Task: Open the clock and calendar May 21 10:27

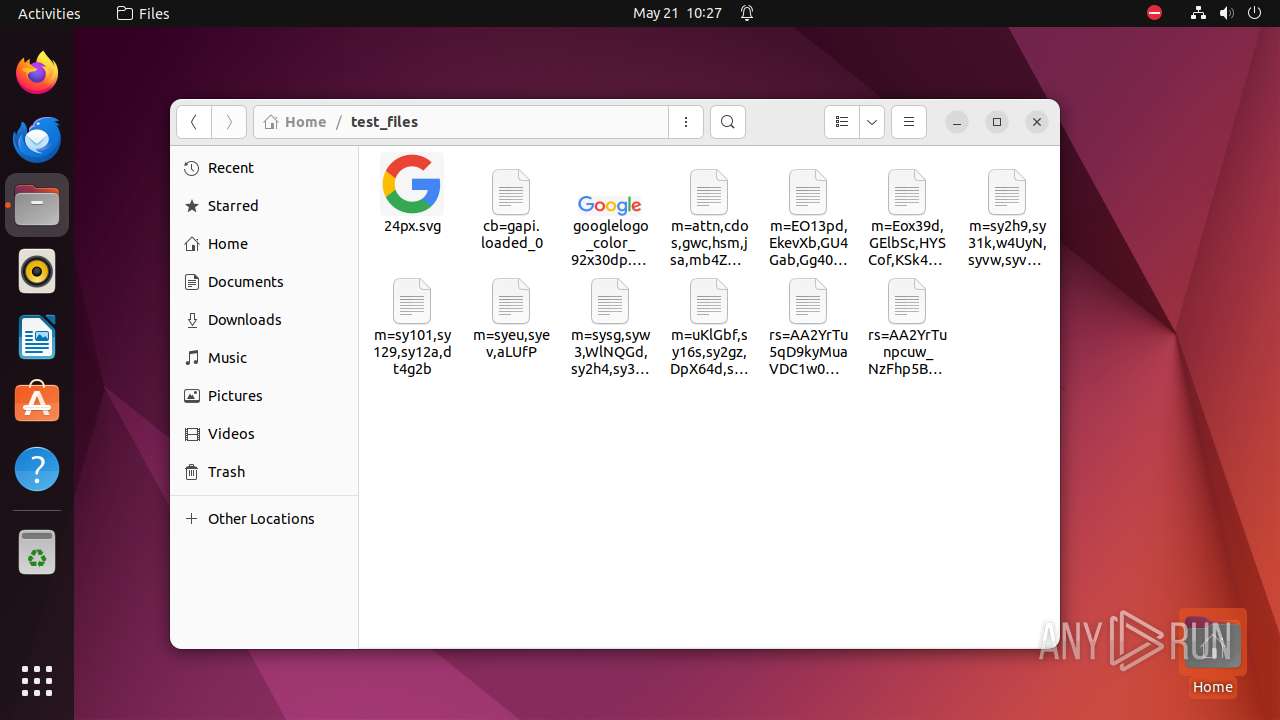Action: (677, 13)
